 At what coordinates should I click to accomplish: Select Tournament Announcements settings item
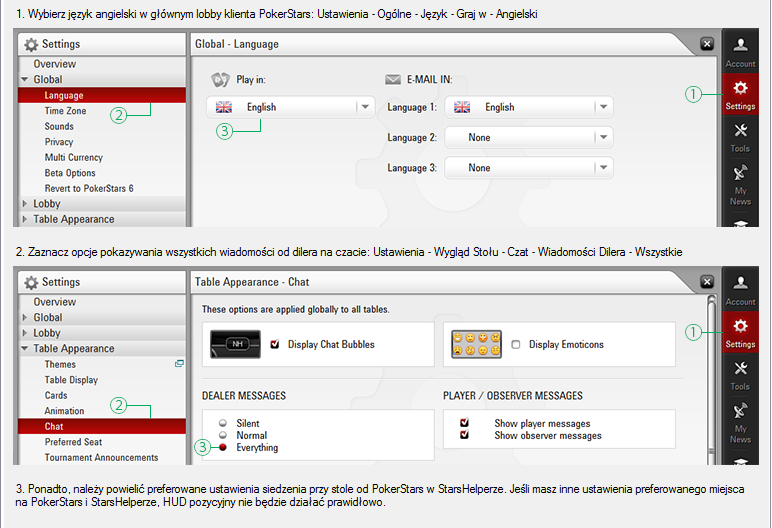coord(101,458)
